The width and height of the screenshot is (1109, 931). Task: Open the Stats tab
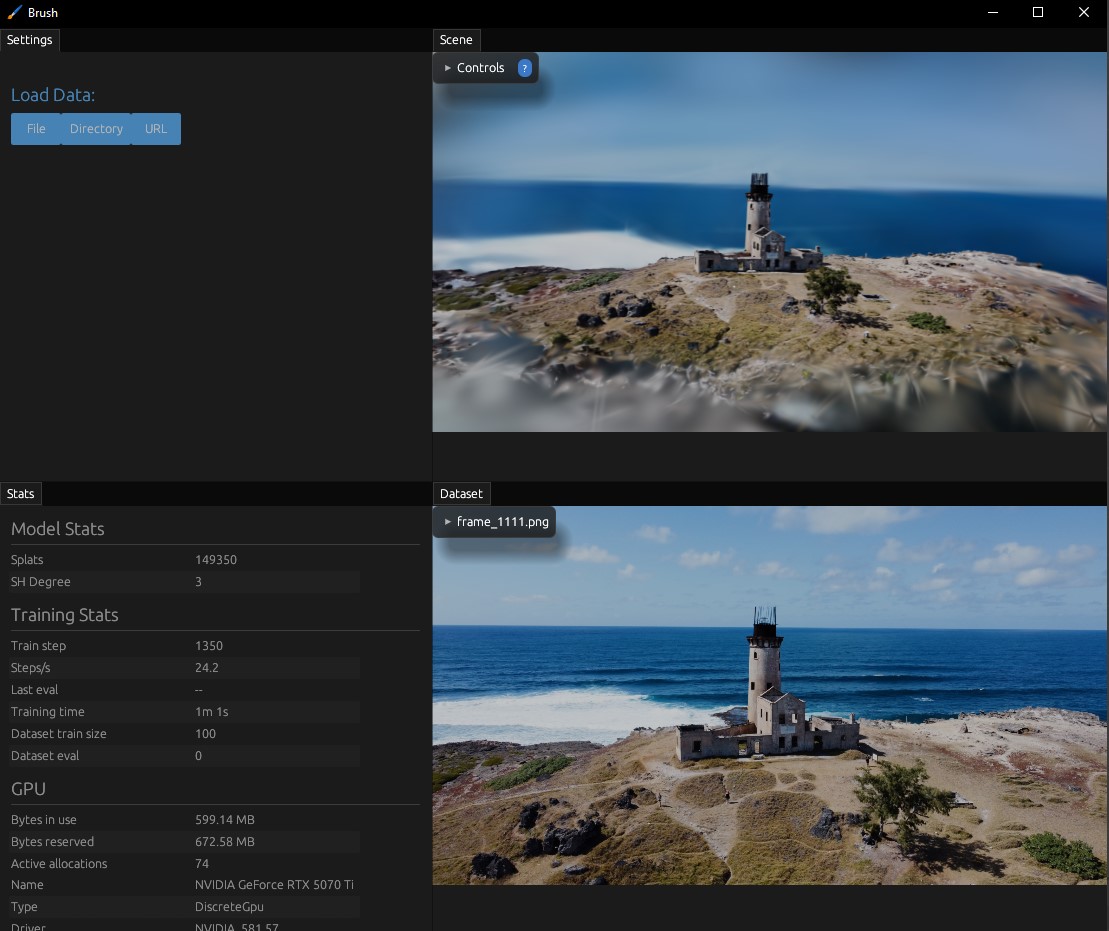[21, 493]
